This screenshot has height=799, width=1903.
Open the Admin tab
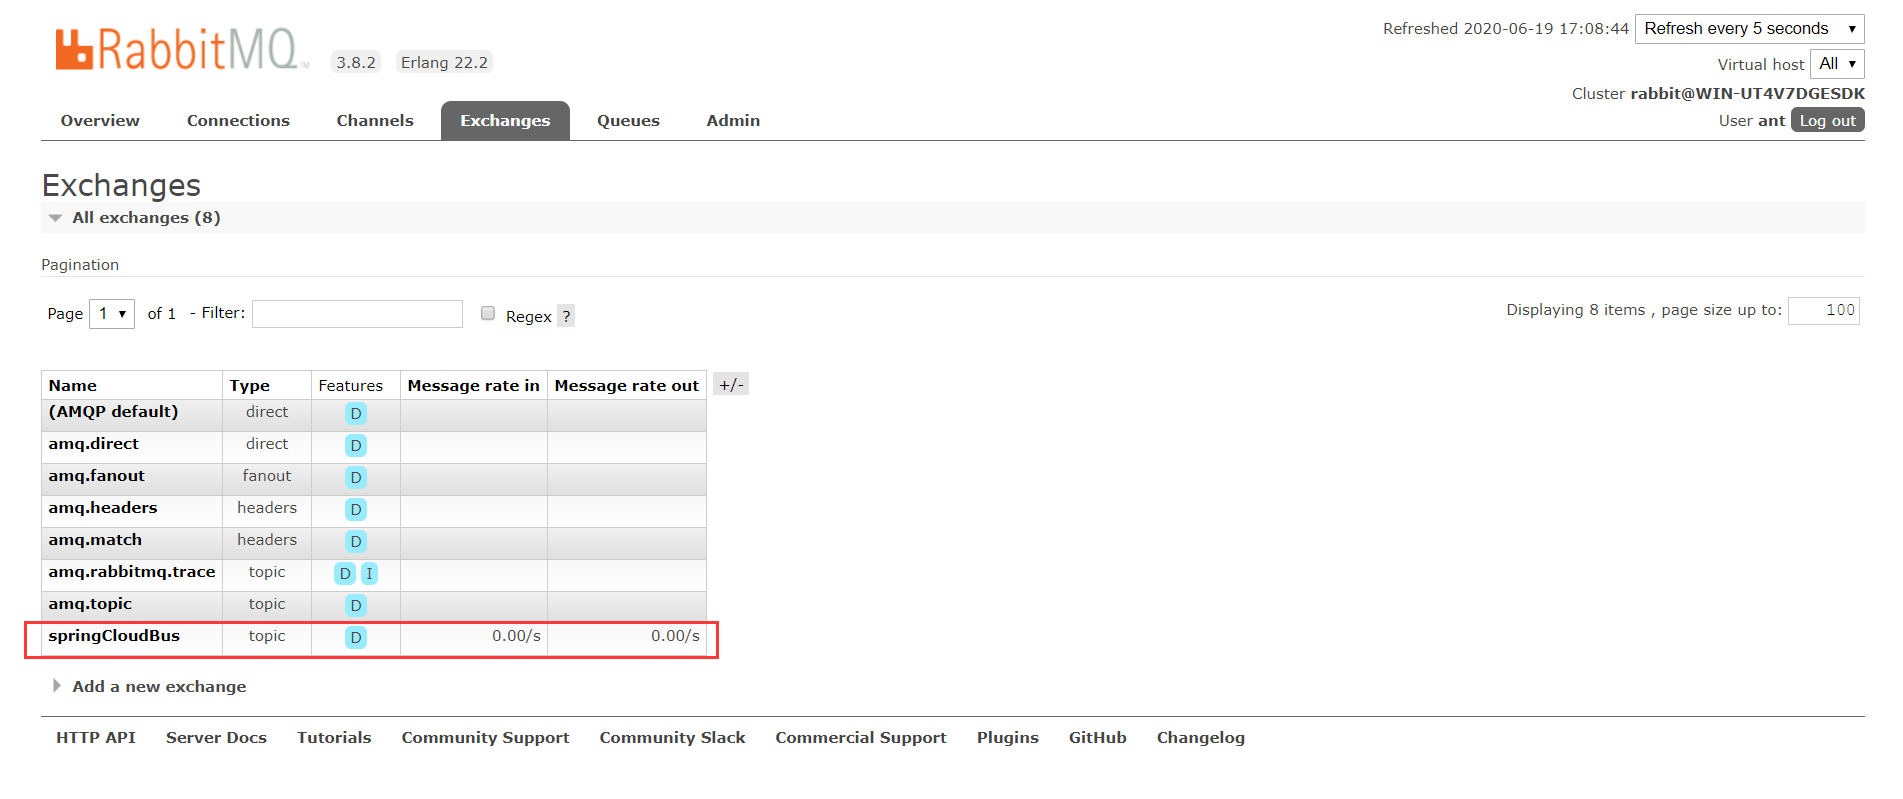733,120
